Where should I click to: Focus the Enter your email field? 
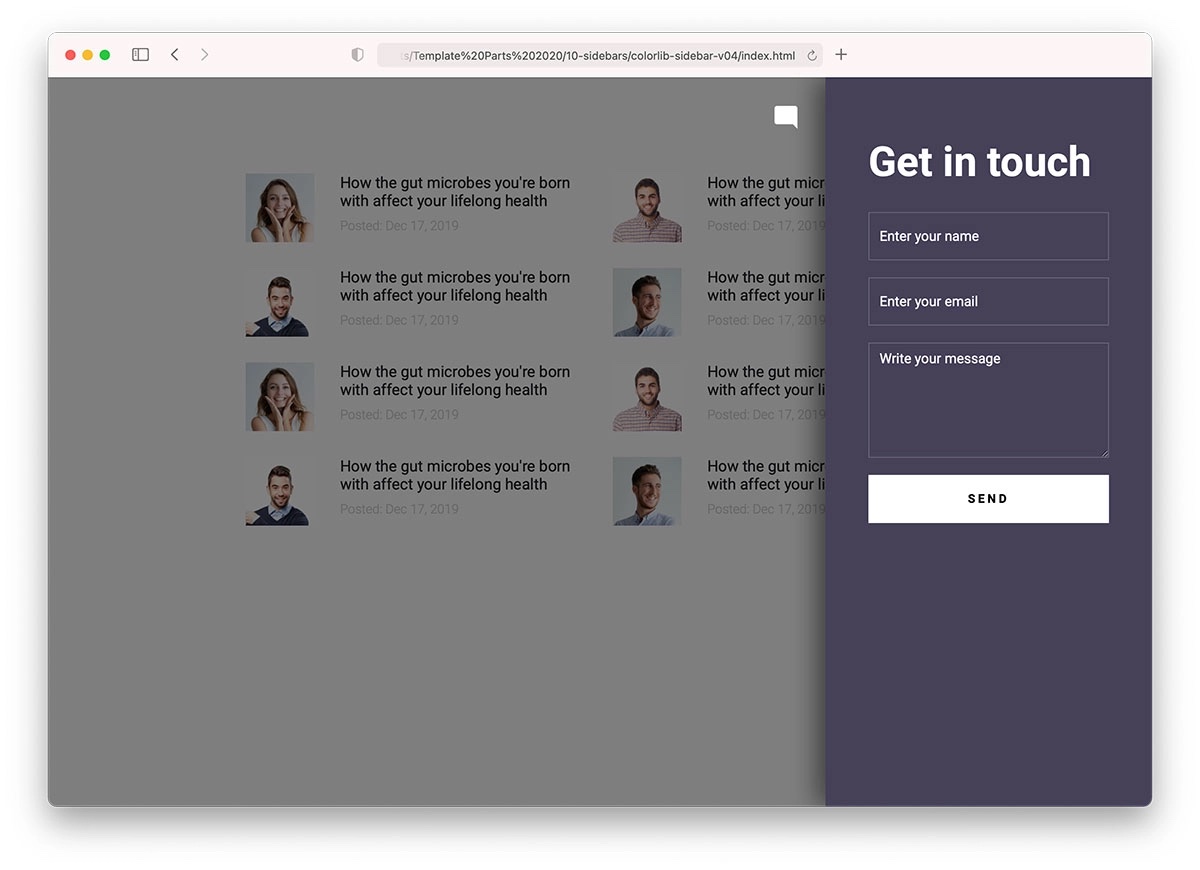(x=988, y=301)
